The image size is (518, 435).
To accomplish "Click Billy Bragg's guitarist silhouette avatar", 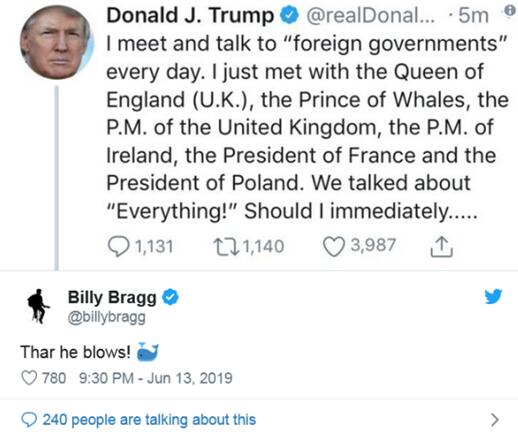I will click(39, 306).
